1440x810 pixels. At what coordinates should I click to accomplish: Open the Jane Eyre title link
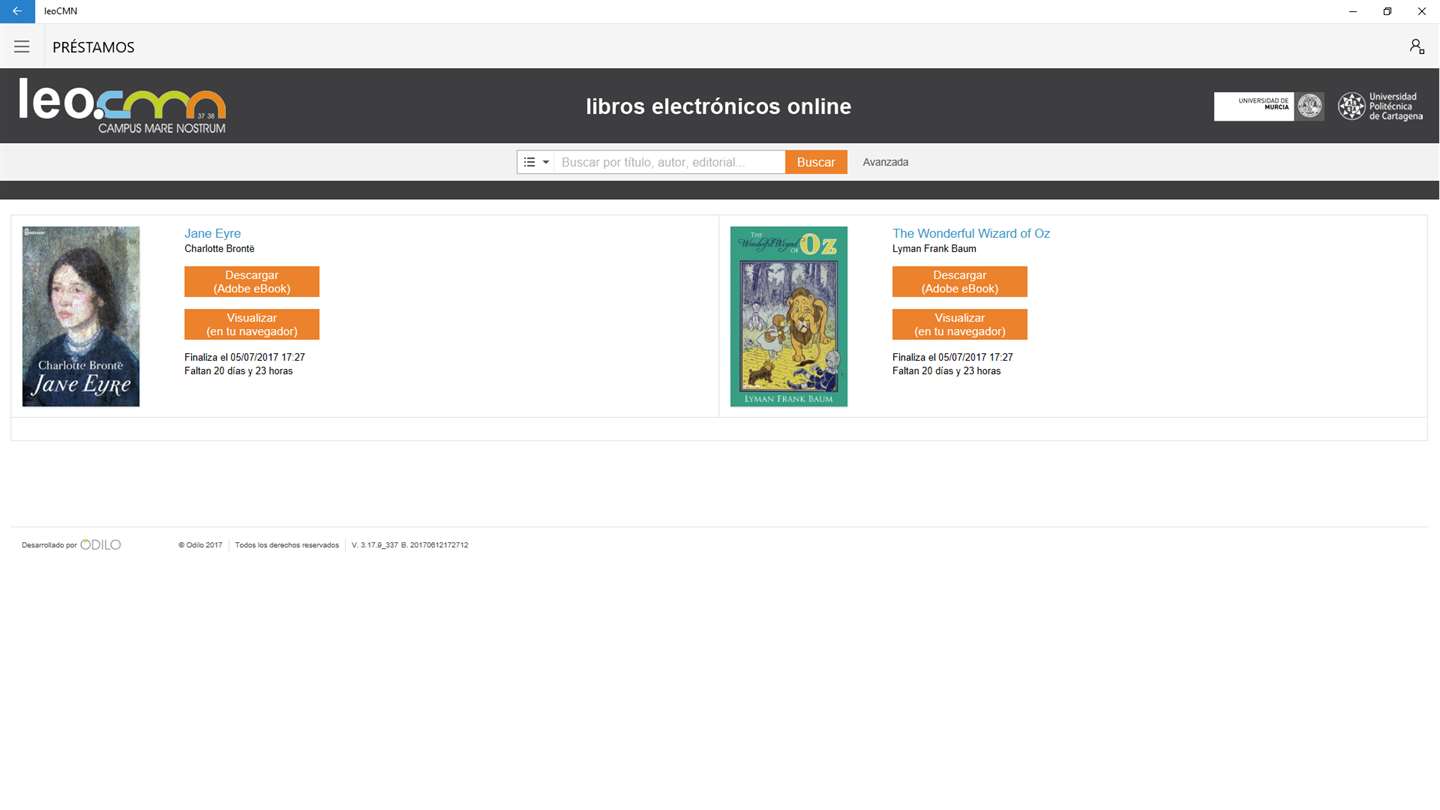point(212,233)
